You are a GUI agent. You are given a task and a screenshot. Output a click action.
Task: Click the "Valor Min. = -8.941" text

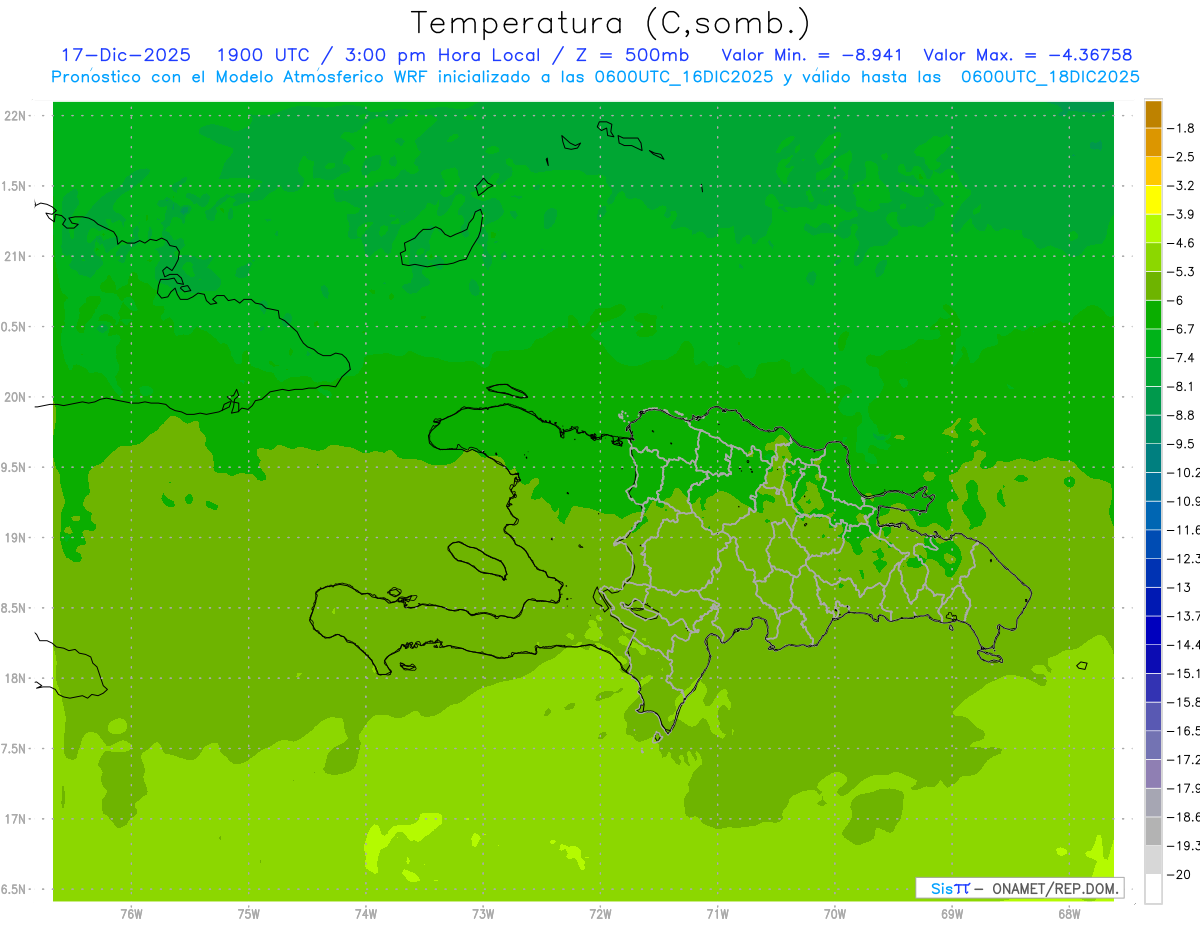(x=812, y=55)
